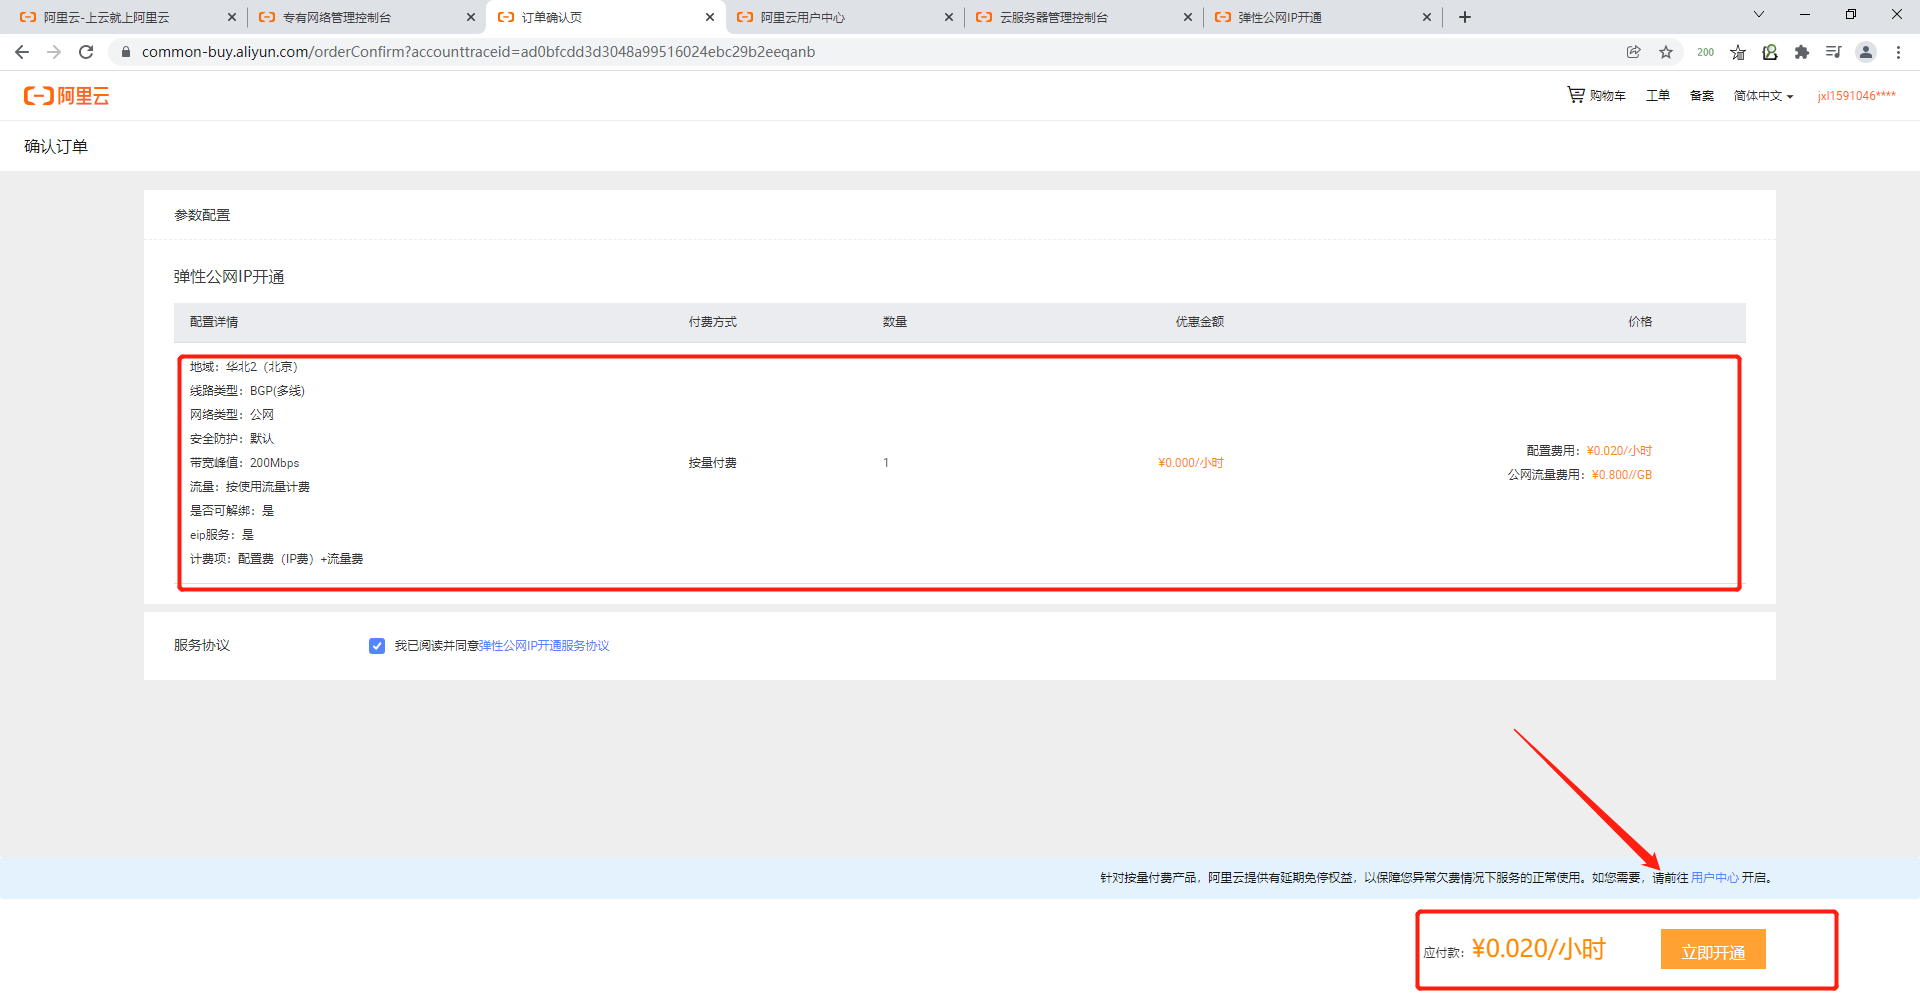Click the 数量 column header
Screen dimensions: 1920x999
[895, 322]
